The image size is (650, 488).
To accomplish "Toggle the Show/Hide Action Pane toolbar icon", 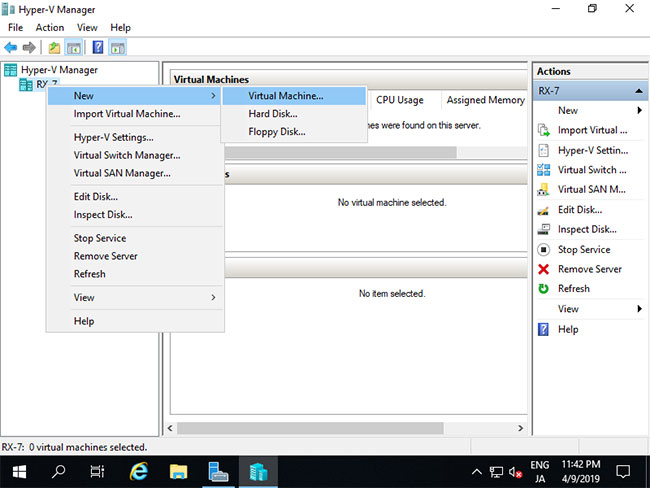I will coord(118,48).
